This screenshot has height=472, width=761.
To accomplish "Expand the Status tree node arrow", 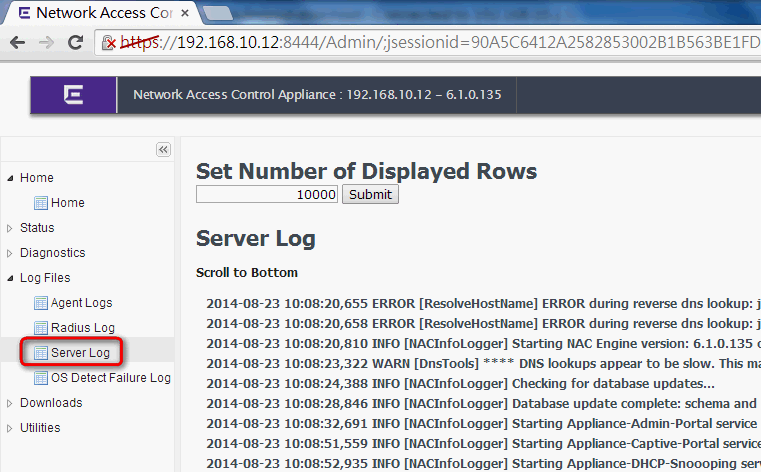I will [x=10, y=228].
